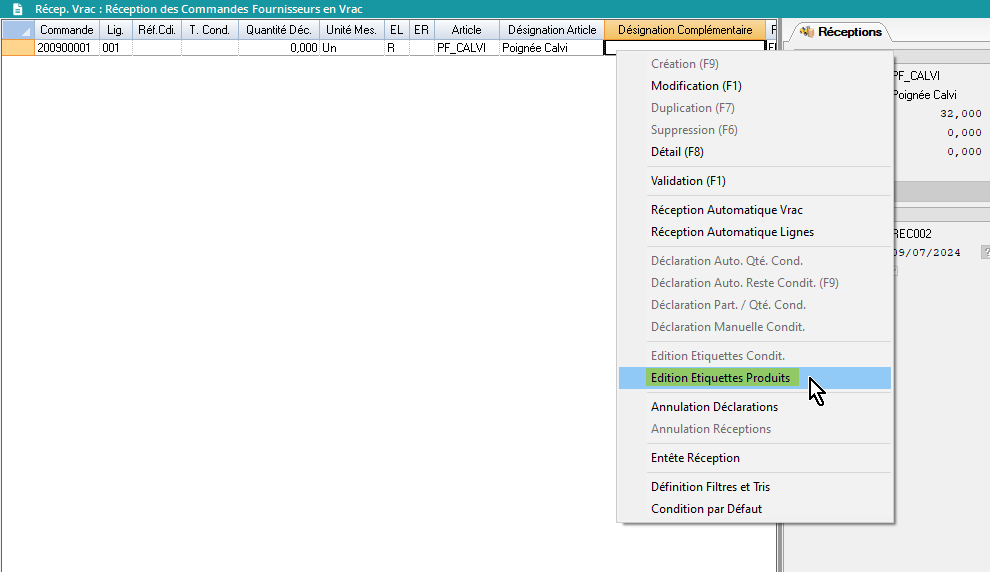Select the orange row header of order 200900001
990x572 pixels.
coord(17,47)
